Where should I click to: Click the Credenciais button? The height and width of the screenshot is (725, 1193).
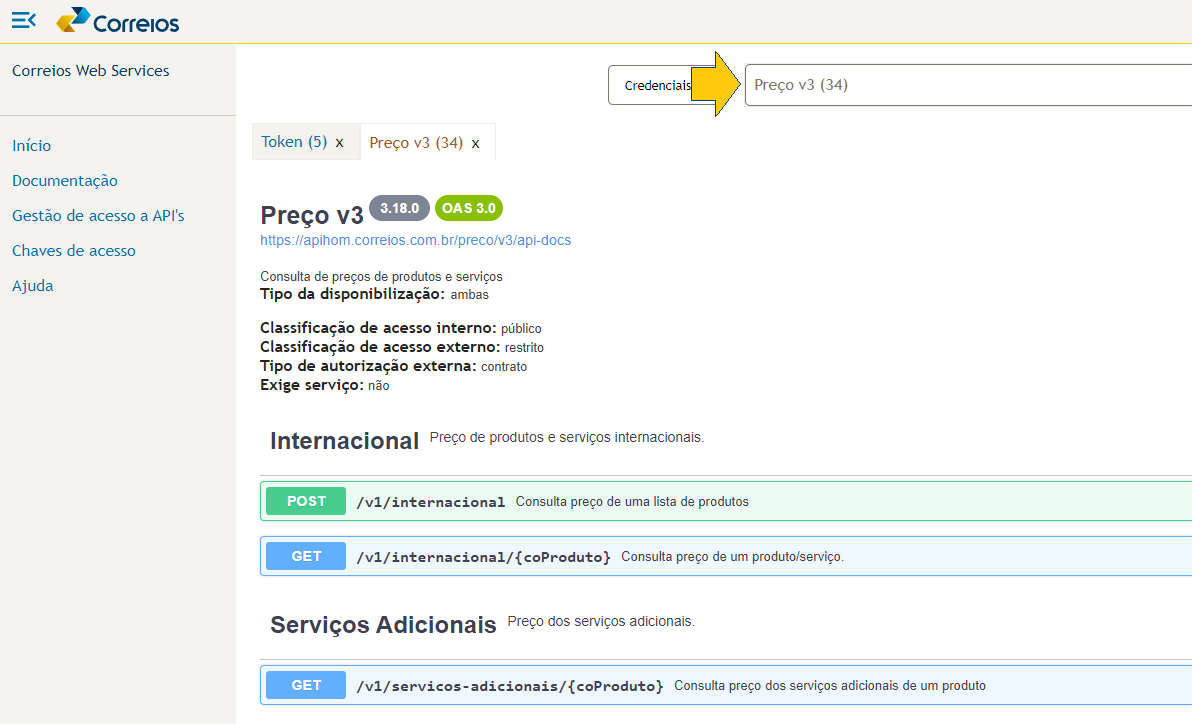tap(657, 85)
